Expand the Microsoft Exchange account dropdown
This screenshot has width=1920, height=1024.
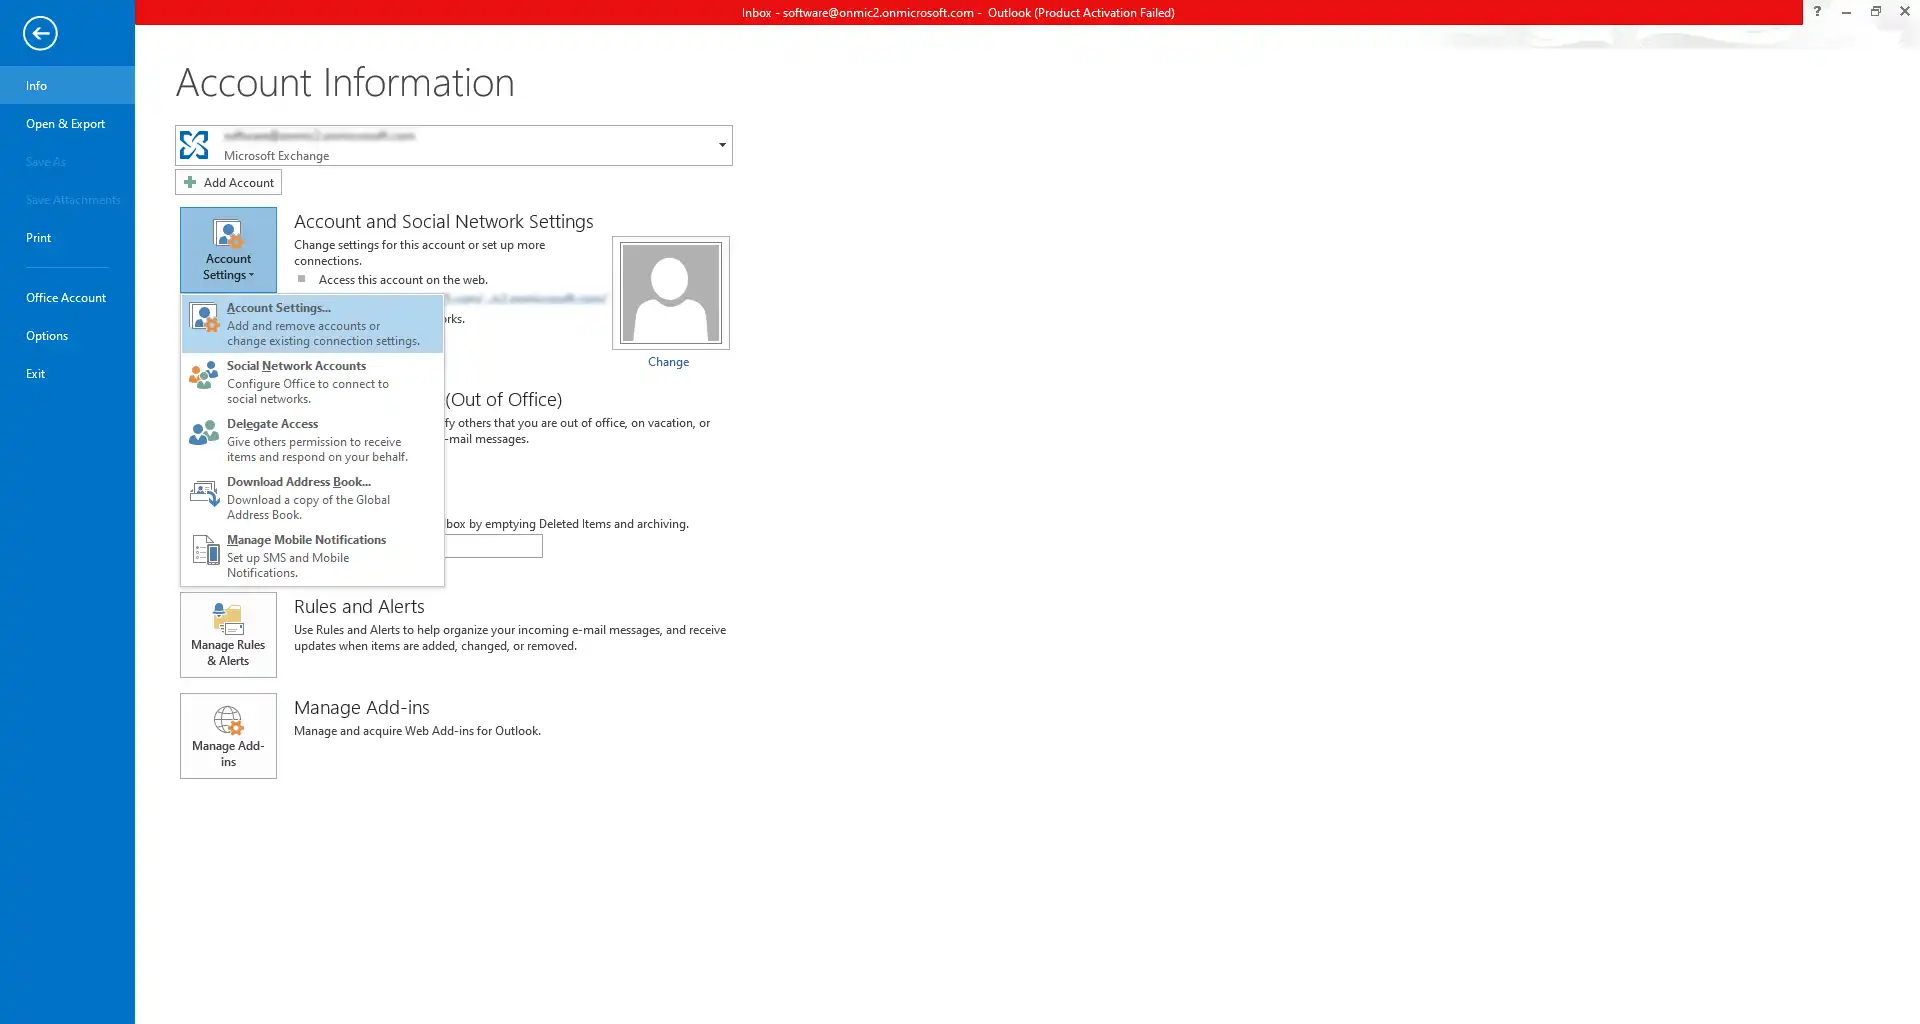click(722, 145)
